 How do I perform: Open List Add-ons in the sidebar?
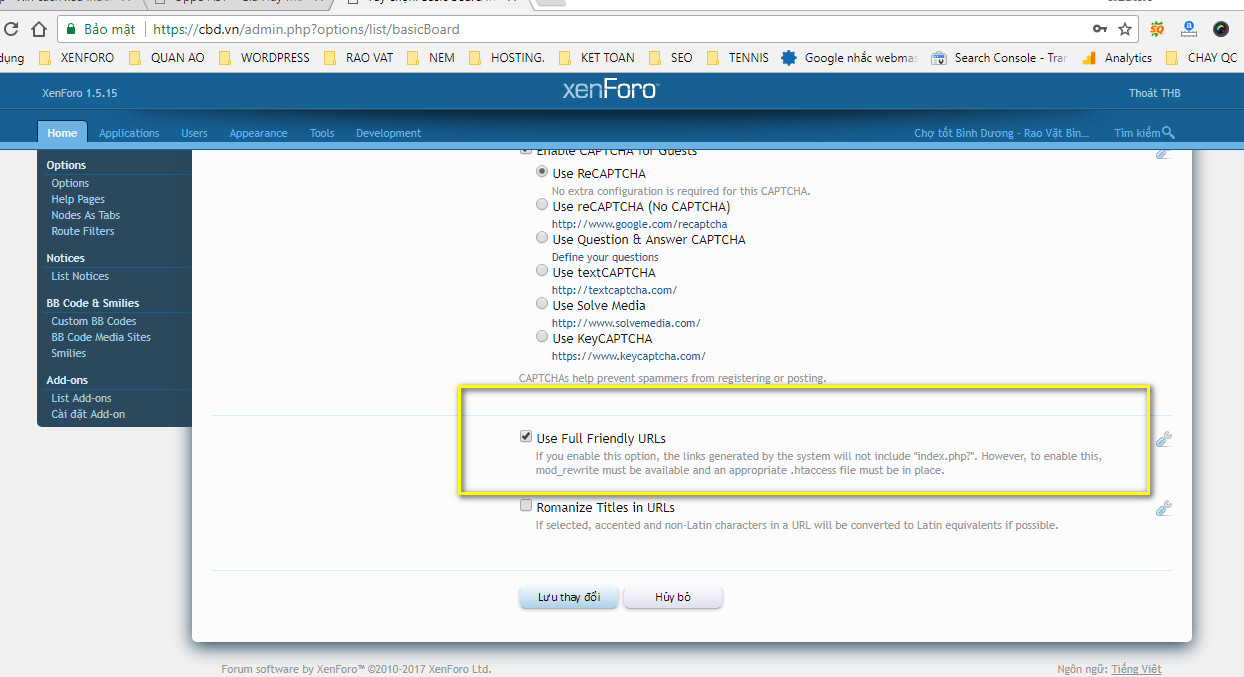click(x=81, y=398)
